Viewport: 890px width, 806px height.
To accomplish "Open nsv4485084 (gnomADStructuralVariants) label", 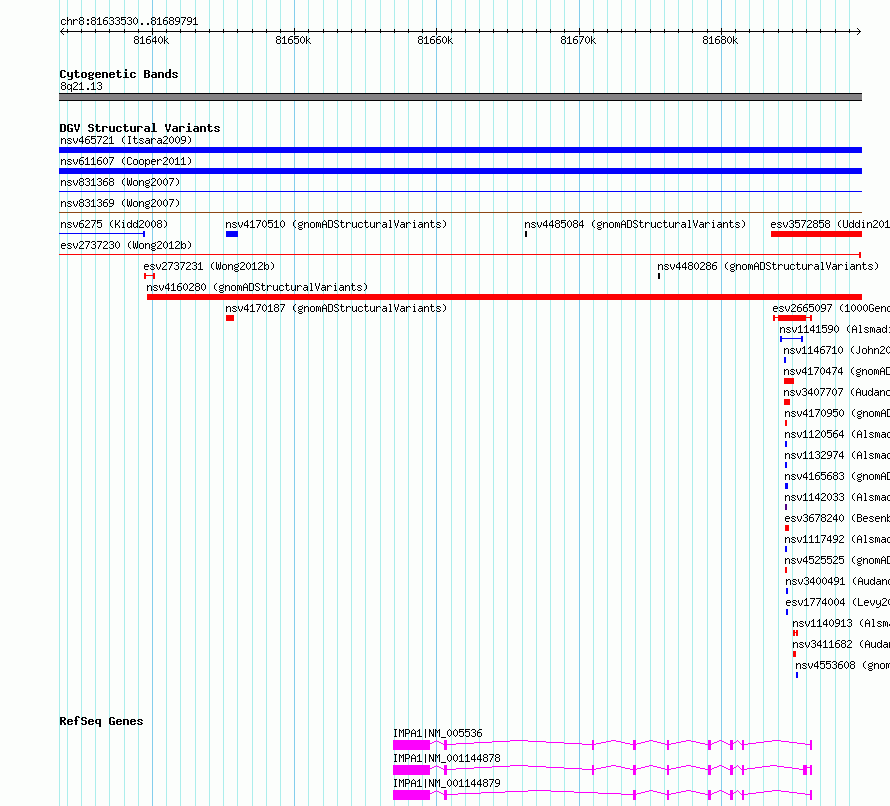I will 635,224.
